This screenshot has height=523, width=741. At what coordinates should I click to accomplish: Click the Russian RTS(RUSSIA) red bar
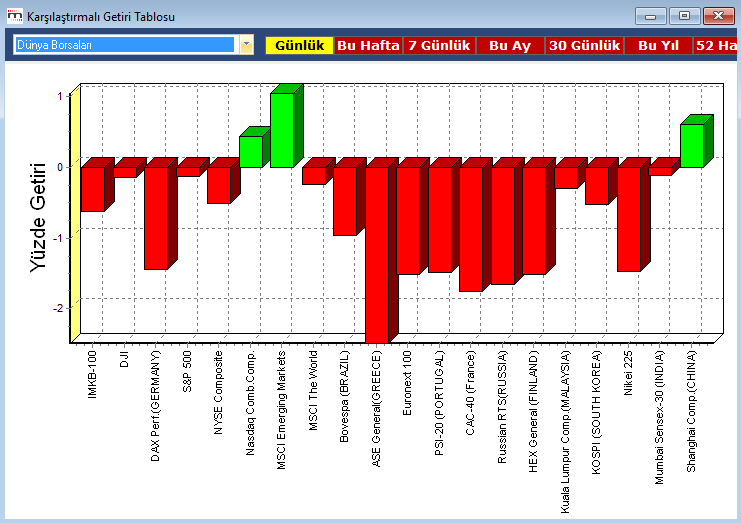coord(503,226)
